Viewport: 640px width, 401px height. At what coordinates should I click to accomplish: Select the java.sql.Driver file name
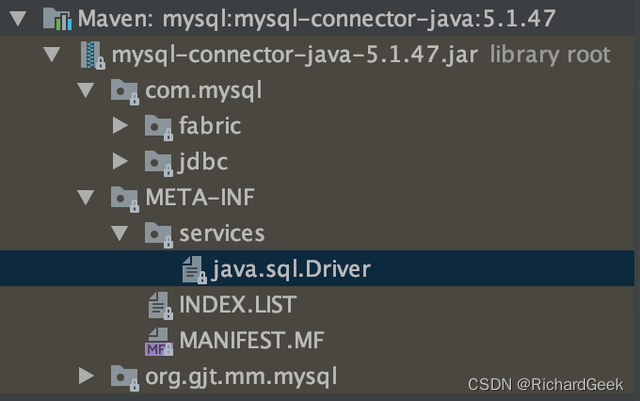(291, 270)
